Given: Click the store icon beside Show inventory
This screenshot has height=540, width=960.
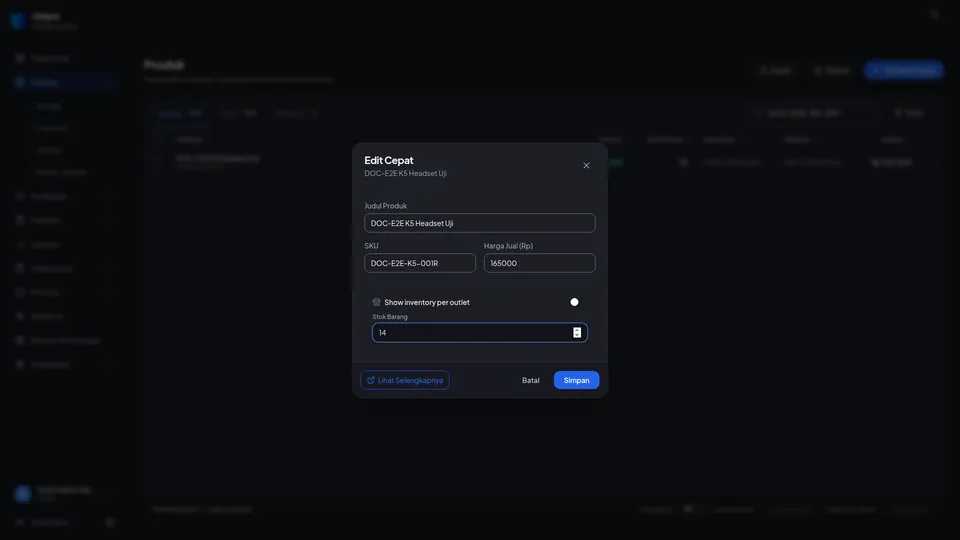Looking at the screenshot, I should point(377,302).
